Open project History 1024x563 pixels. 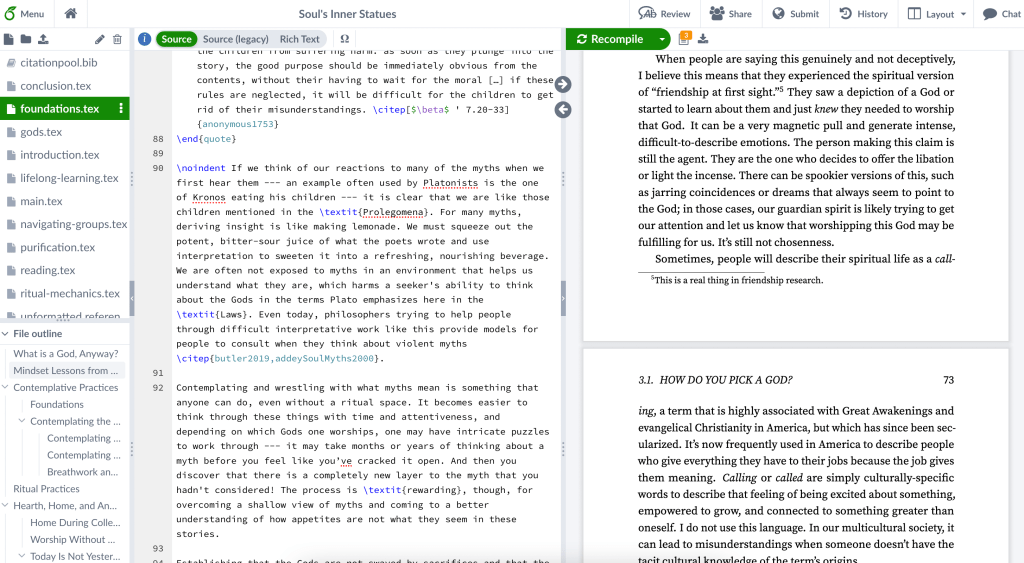click(863, 14)
